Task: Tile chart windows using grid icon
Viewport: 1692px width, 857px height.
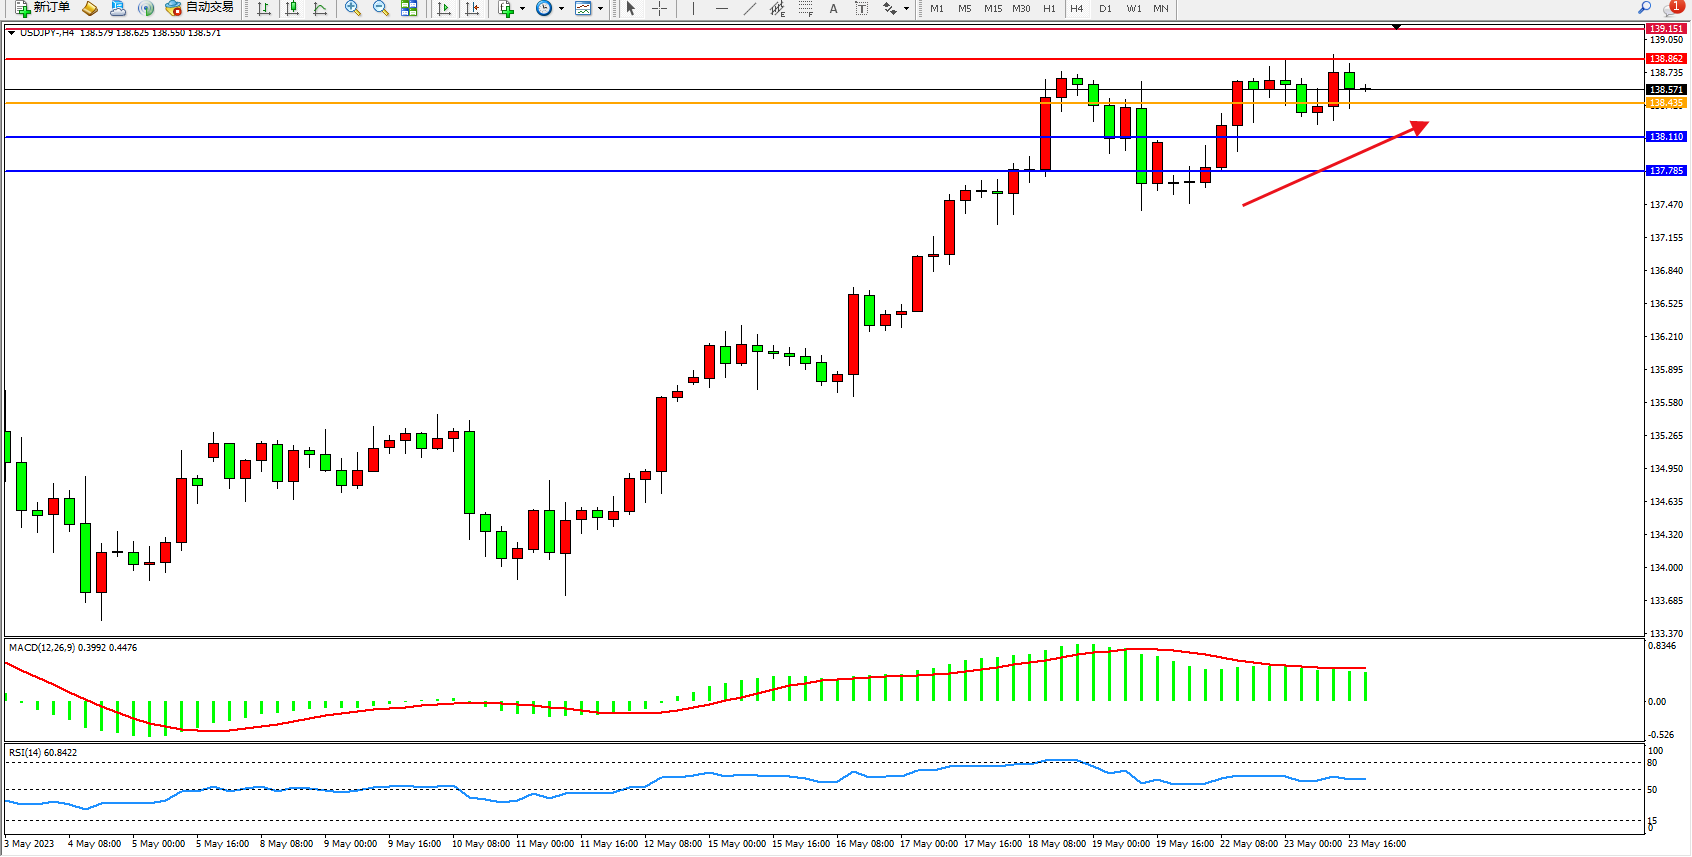Action: 409,8
